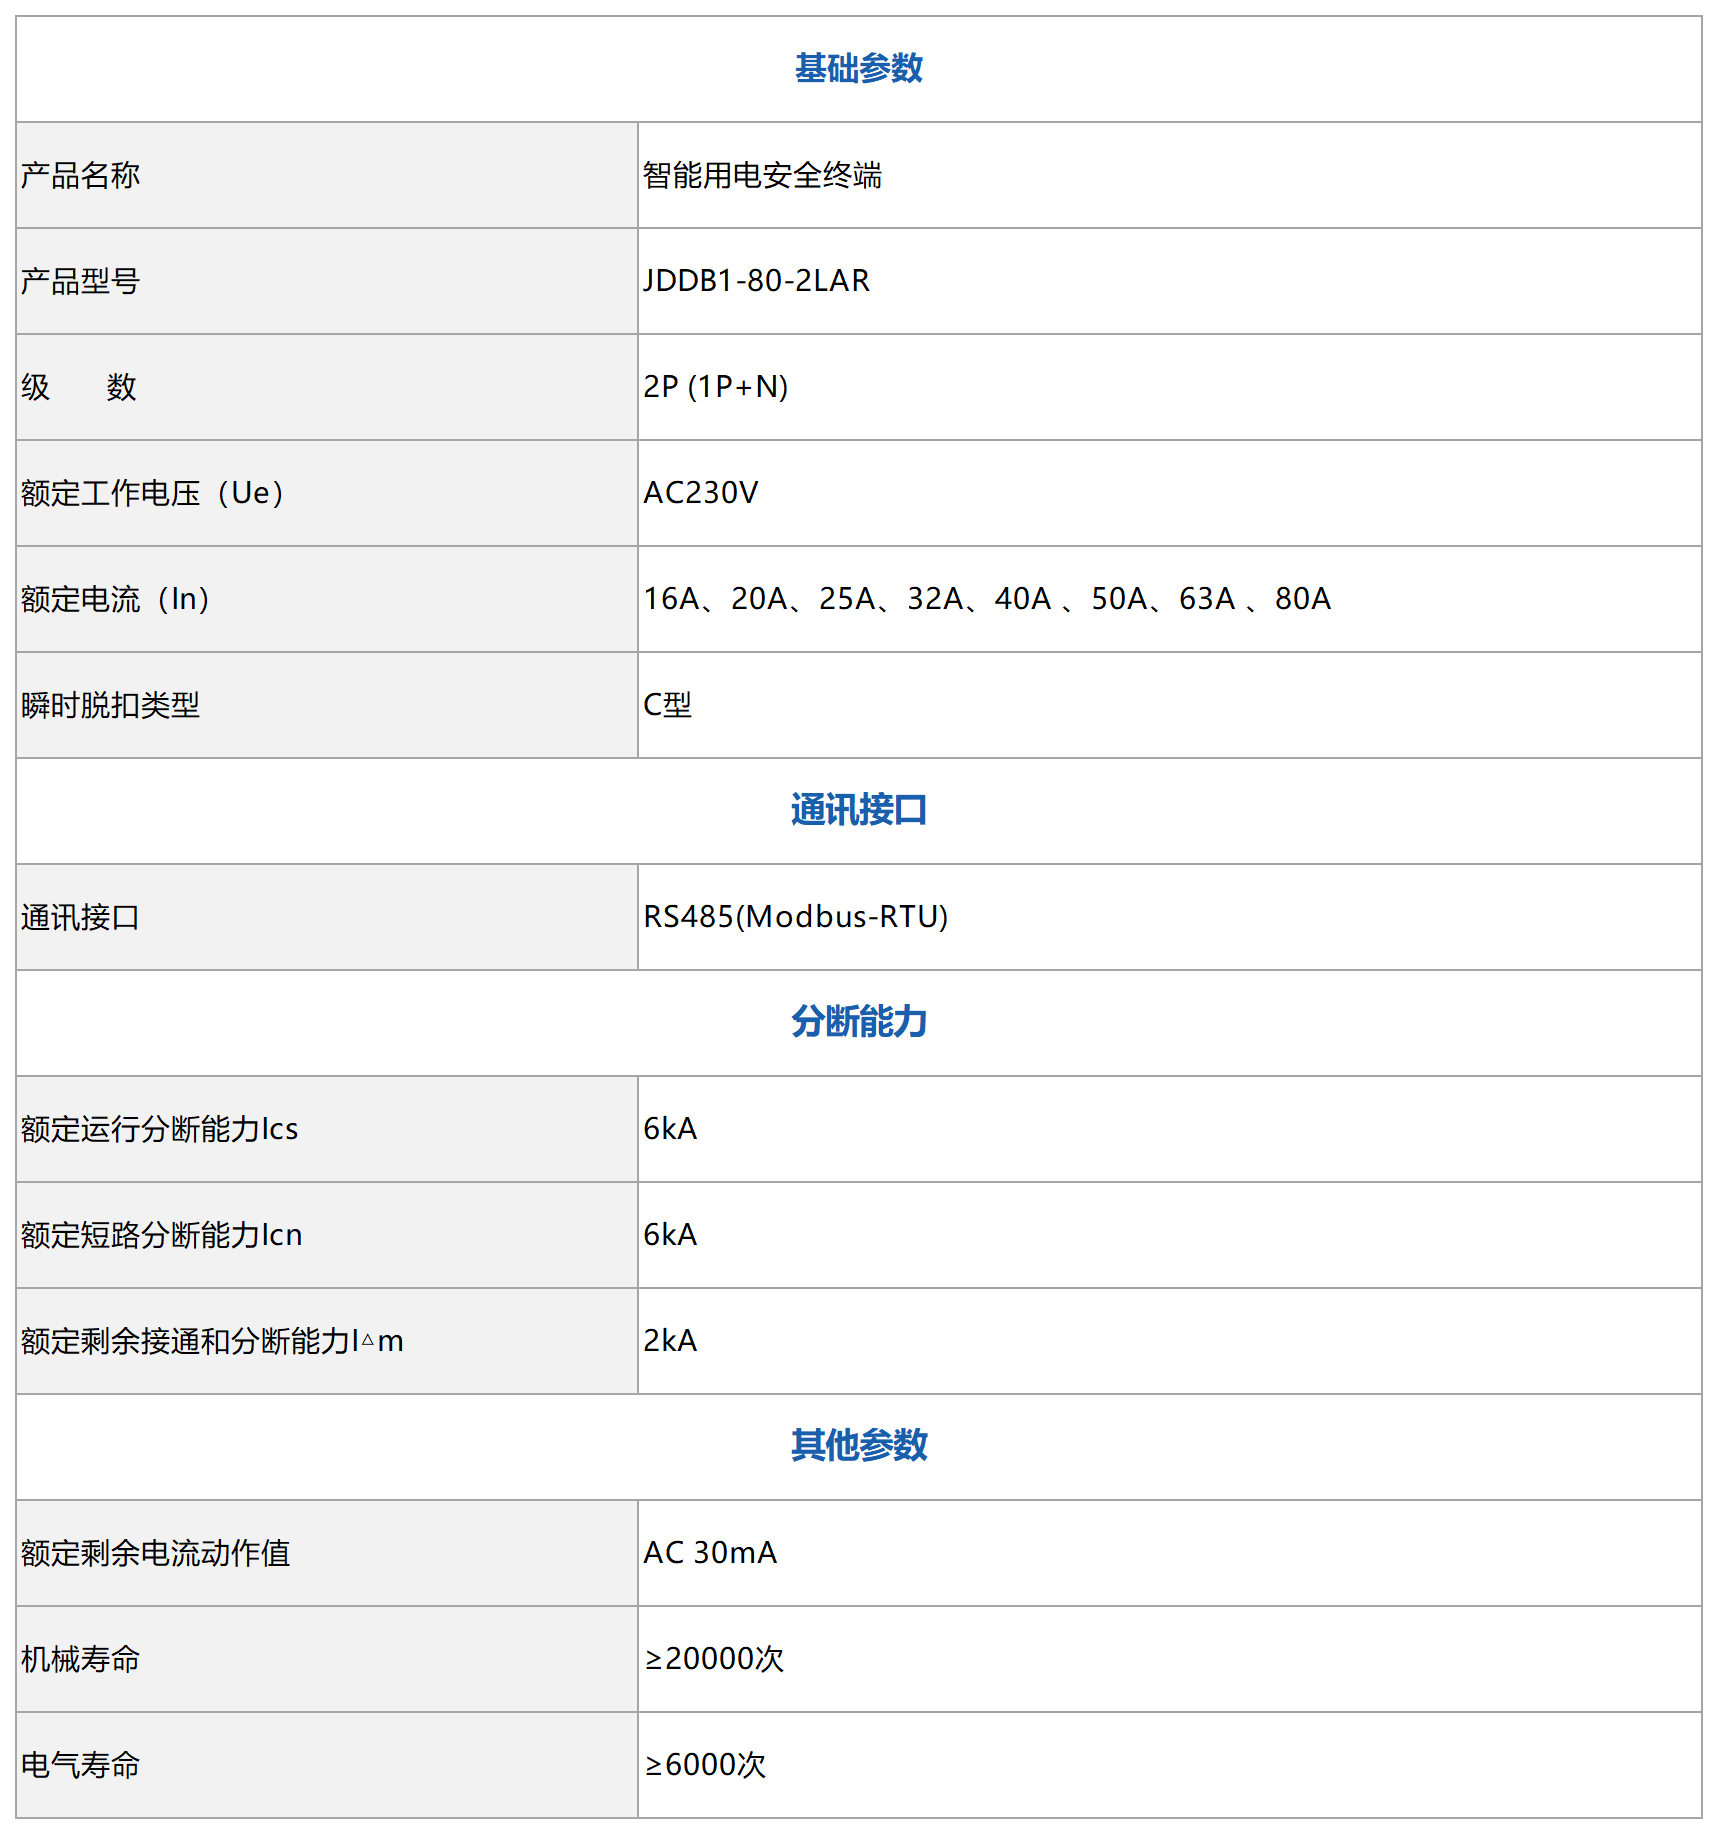Click the rated current list starting with 16A
The width and height of the screenshot is (1718, 1834).
pyautogui.click(x=986, y=599)
